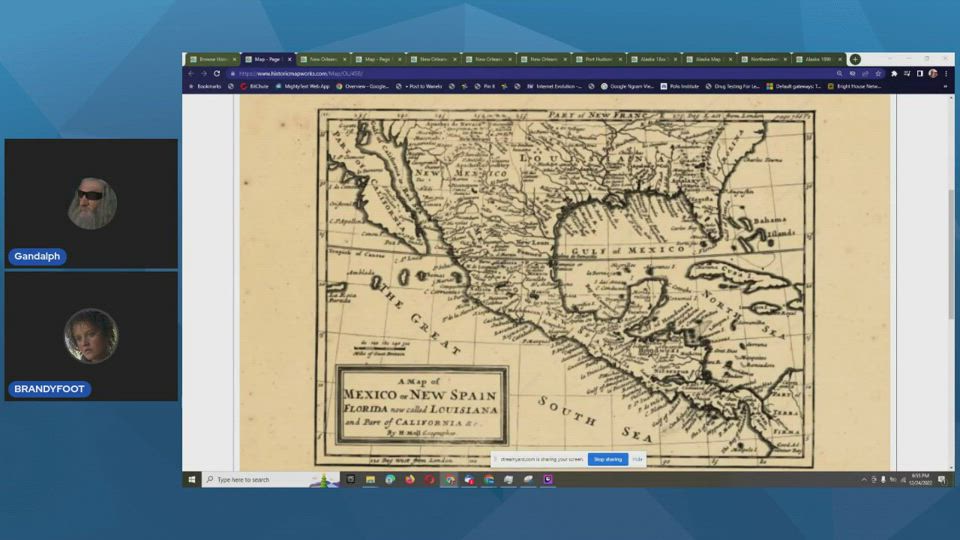Toggle the browser side panel icon
This screenshot has height=540, width=960.
pyautogui.click(x=919, y=73)
